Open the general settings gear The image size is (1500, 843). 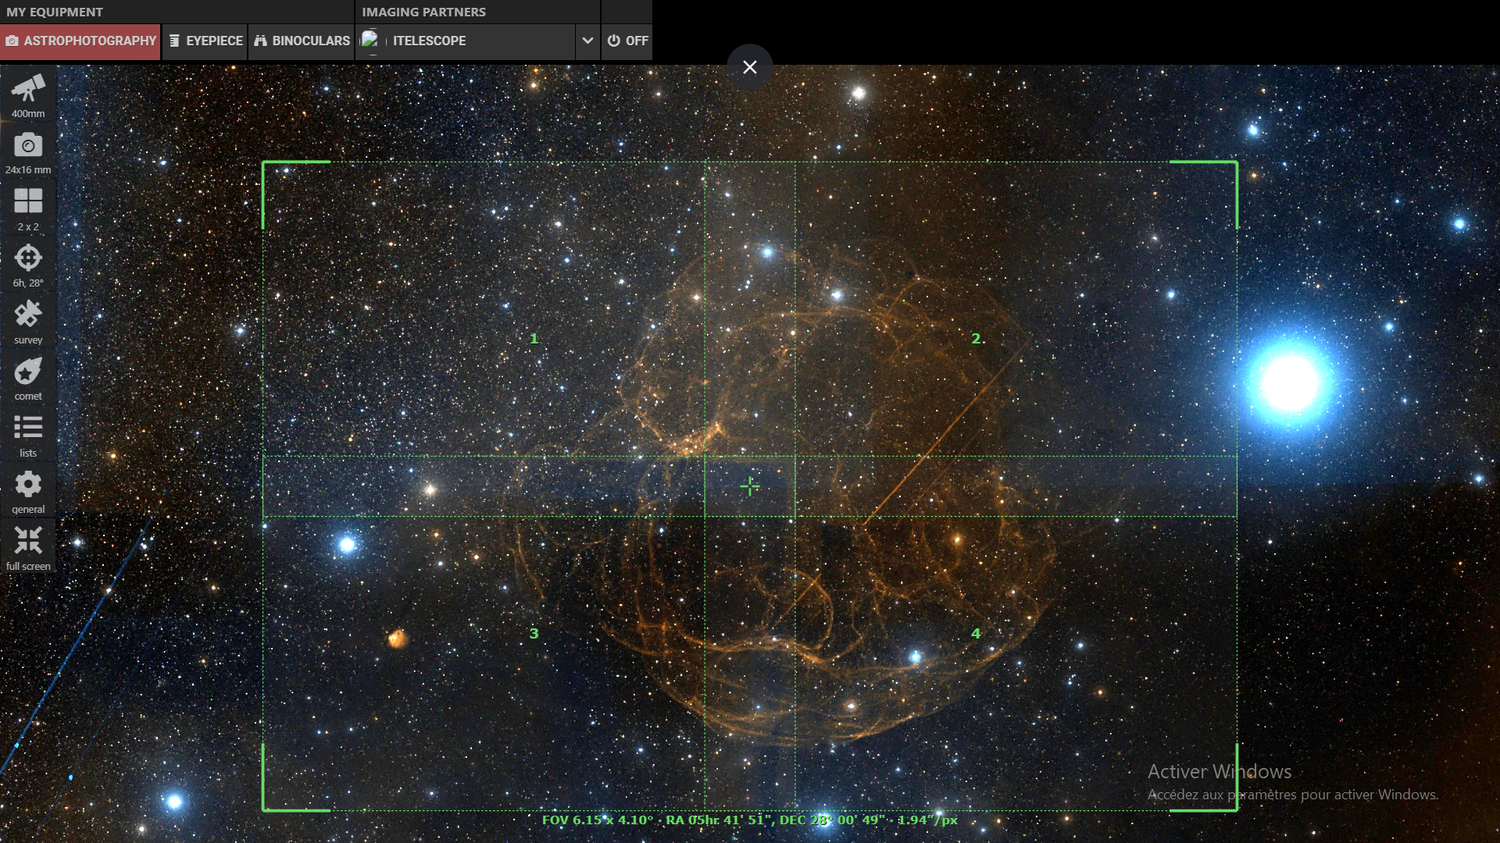(x=28, y=491)
